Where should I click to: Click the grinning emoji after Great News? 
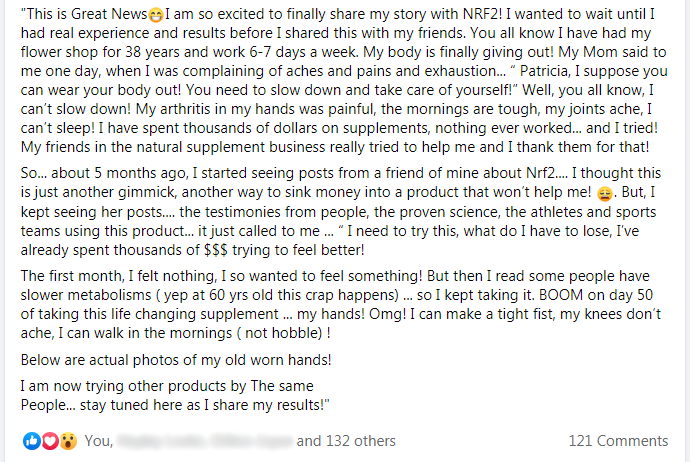click(x=155, y=16)
